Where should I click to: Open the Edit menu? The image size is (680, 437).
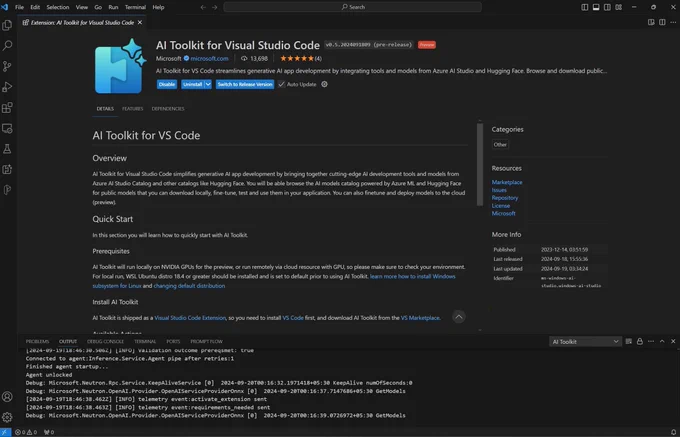[35, 7]
